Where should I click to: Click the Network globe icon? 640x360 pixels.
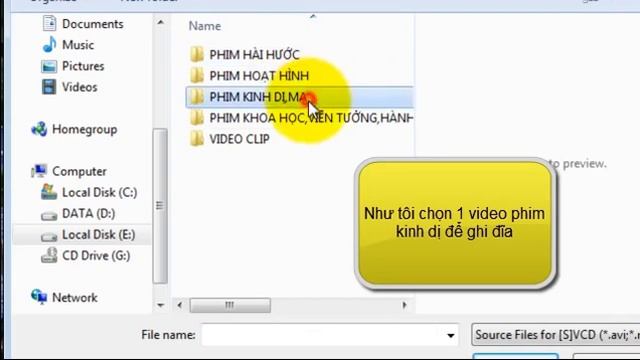39,297
